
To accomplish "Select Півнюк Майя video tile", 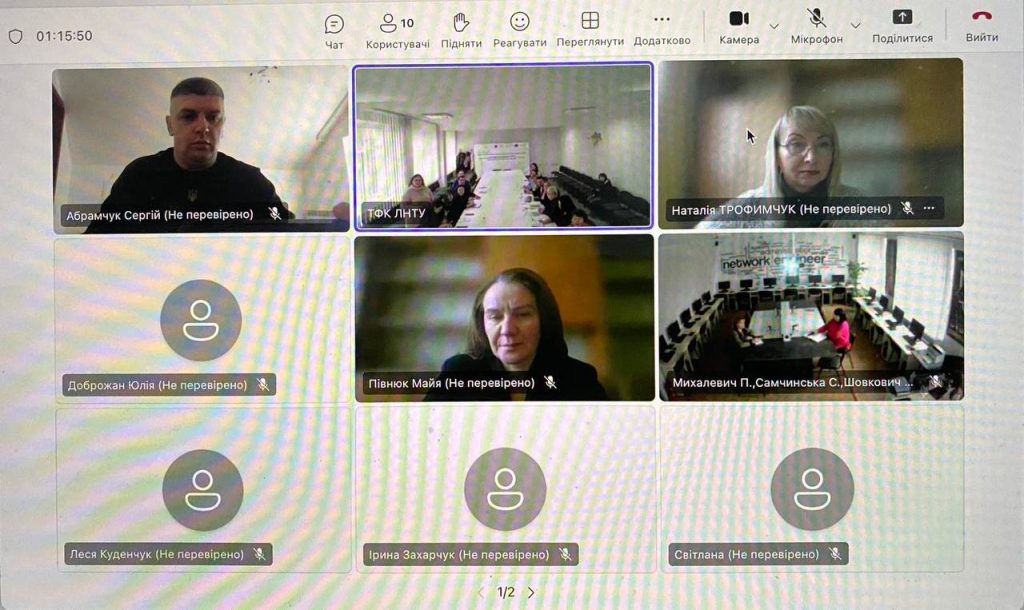I will click(x=504, y=318).
